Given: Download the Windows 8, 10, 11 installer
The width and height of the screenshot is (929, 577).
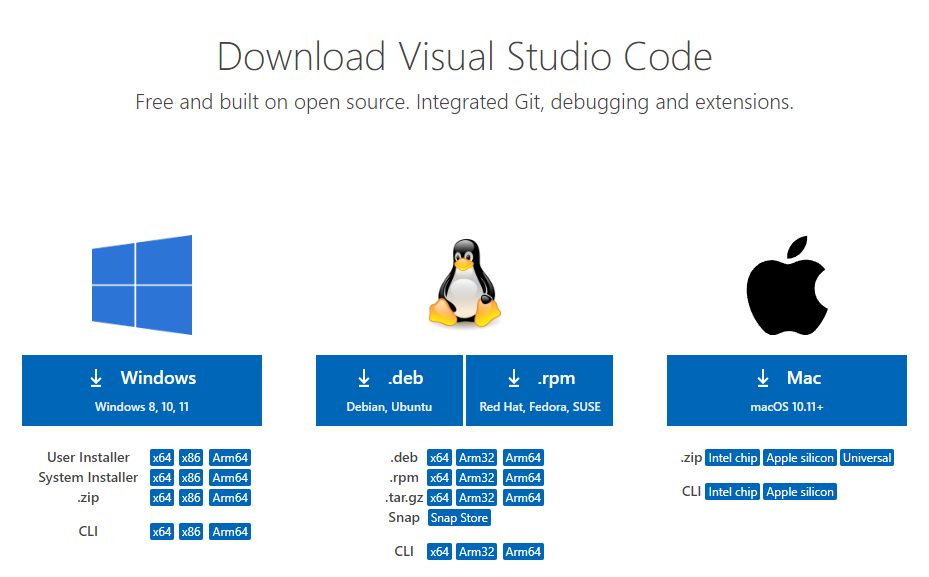Looking at the screenshot, I should pos(142,390).
